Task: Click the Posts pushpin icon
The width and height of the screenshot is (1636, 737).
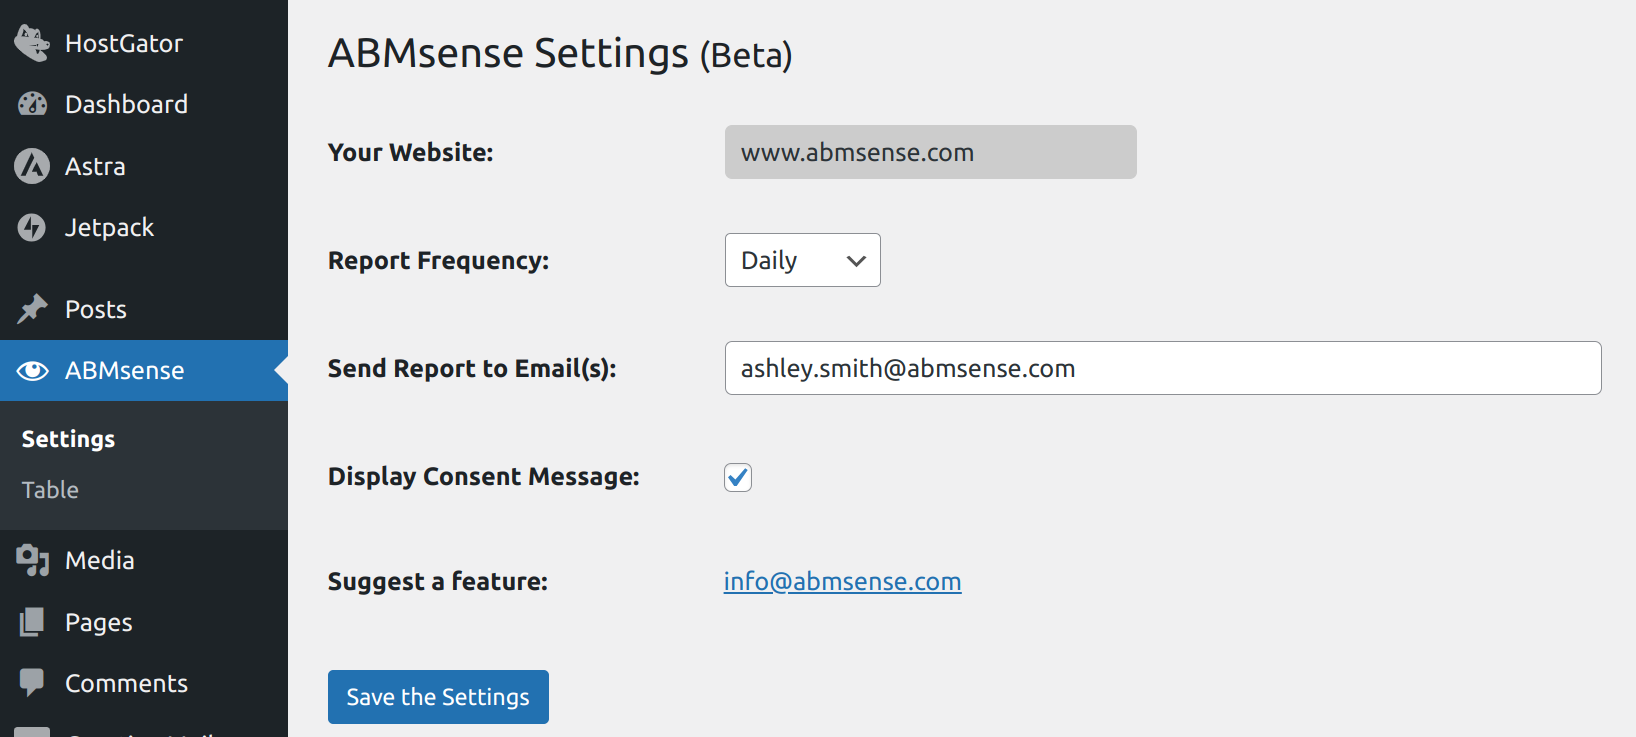Action: tap(32, 309)
